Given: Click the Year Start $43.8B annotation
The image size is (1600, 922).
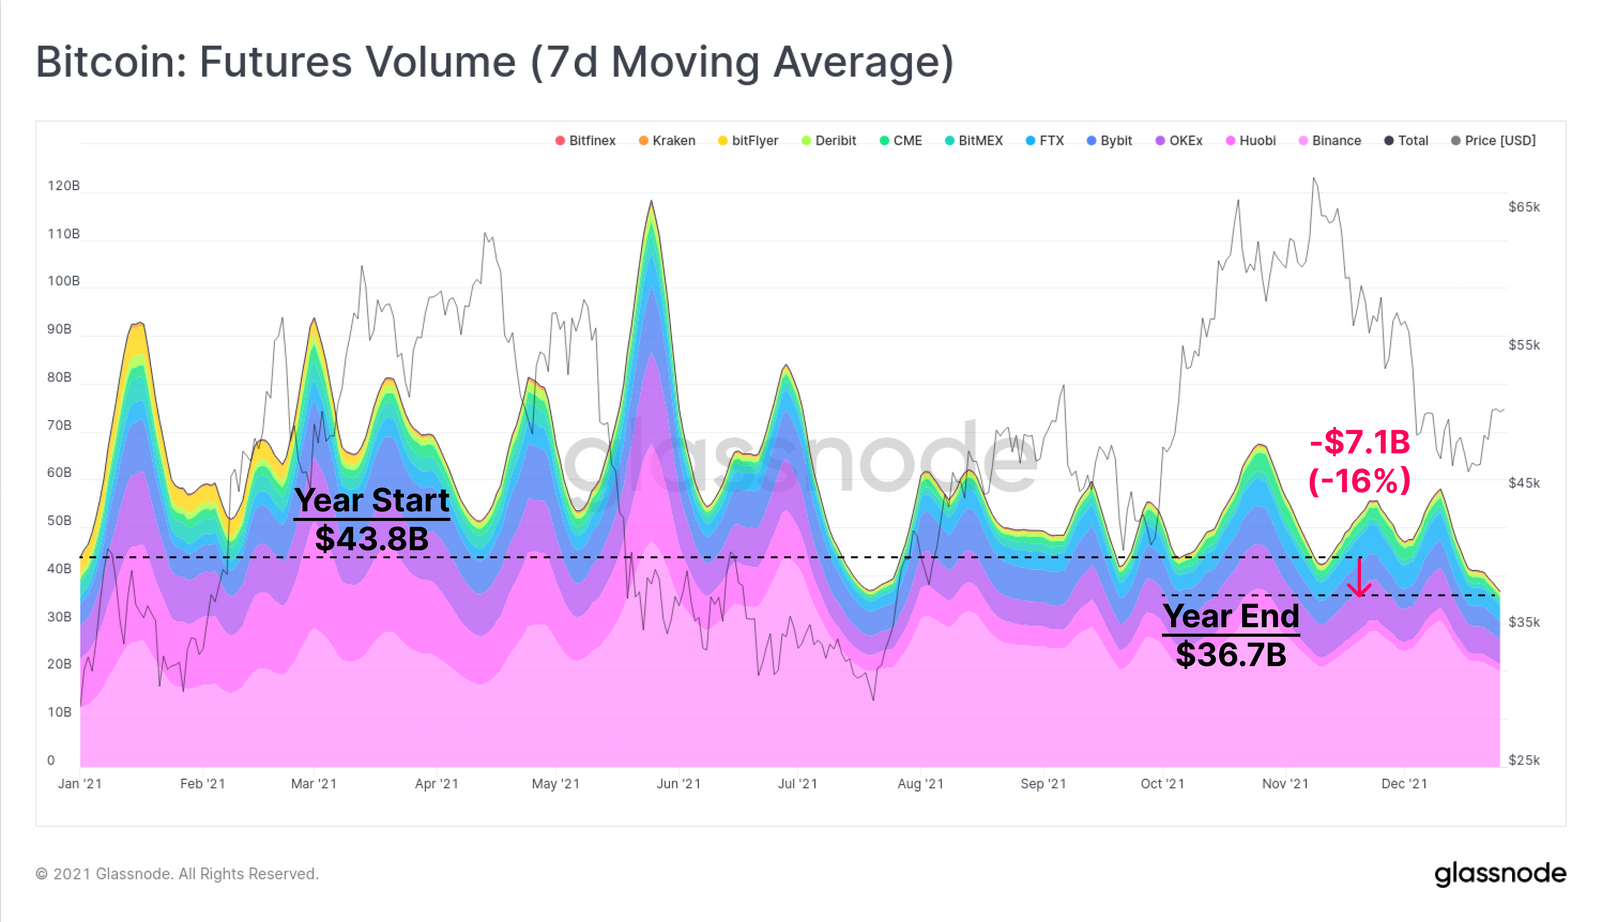Looking at the screenshot, I should click(x=372, y=519).
